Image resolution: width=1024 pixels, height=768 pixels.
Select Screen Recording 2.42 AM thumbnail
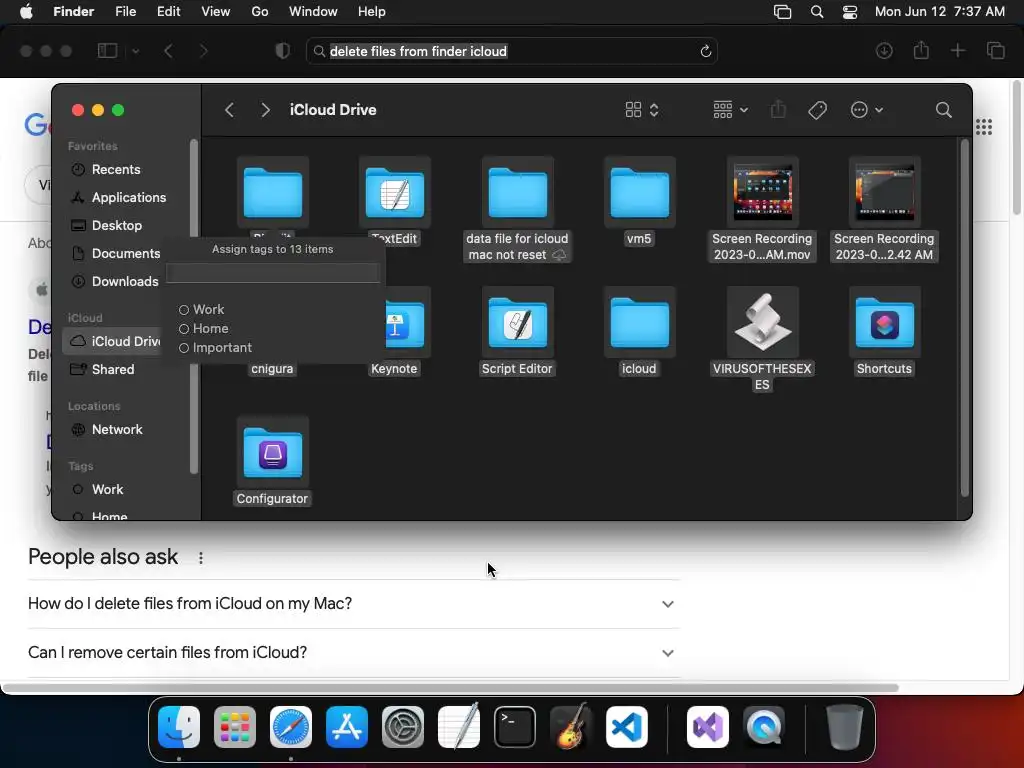(x=884, y=193)
